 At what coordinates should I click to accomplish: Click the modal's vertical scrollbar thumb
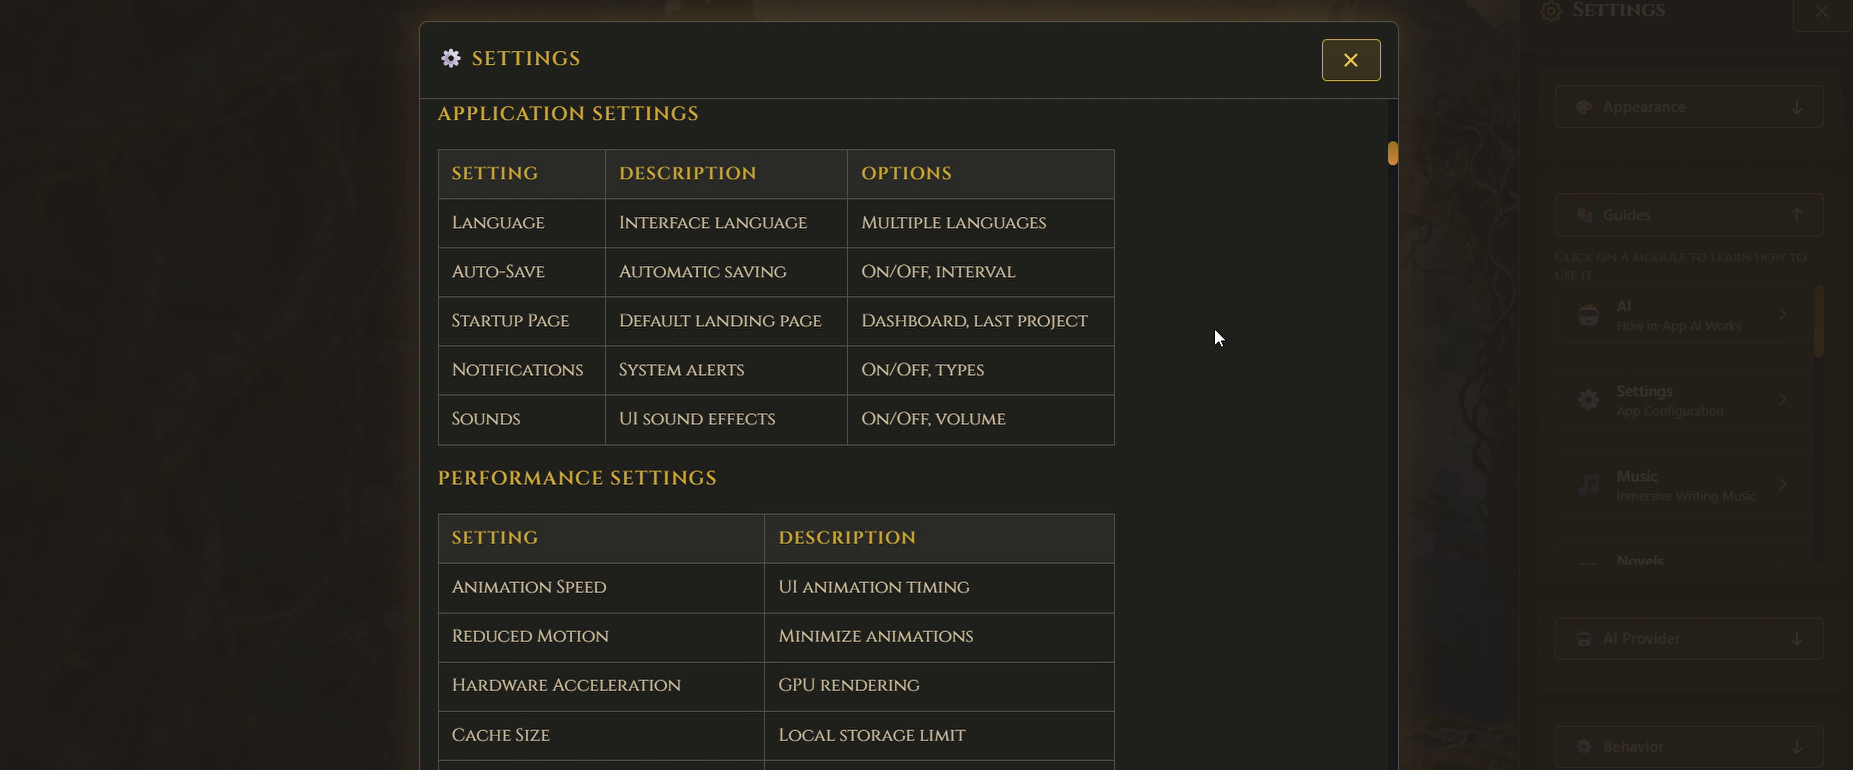pyautogui.click(x=1392, y=153)
